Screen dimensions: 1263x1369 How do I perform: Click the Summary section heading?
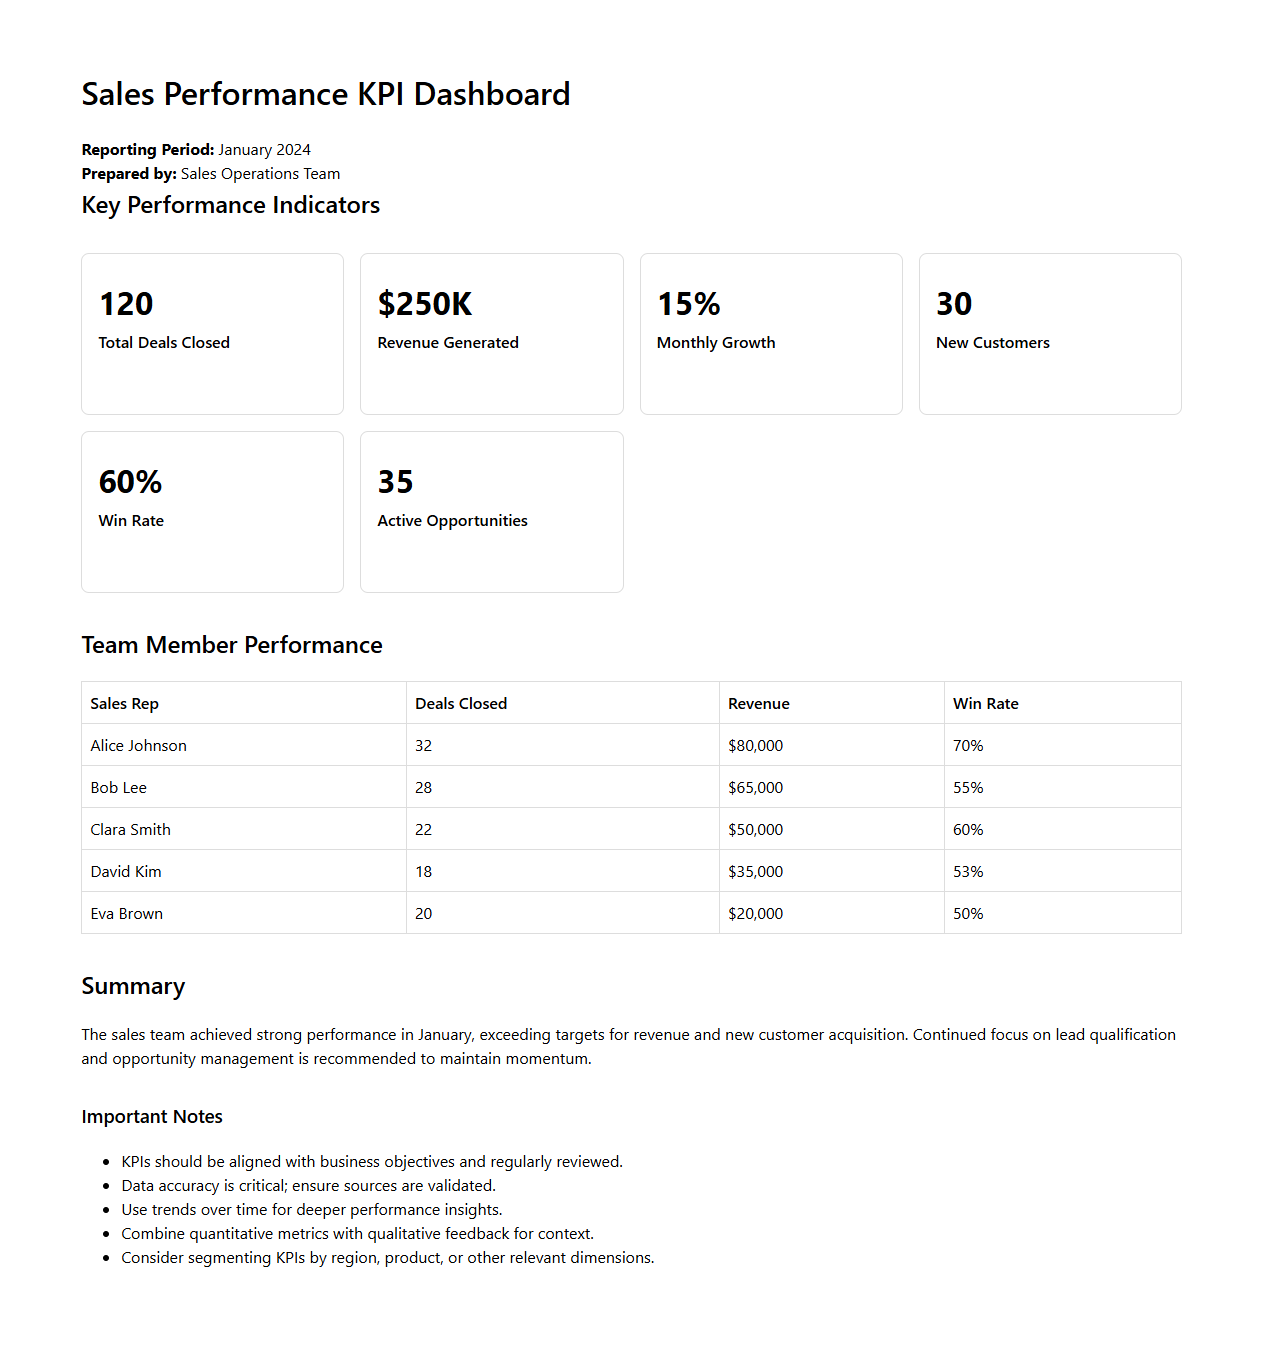click(x=133, y=987)
